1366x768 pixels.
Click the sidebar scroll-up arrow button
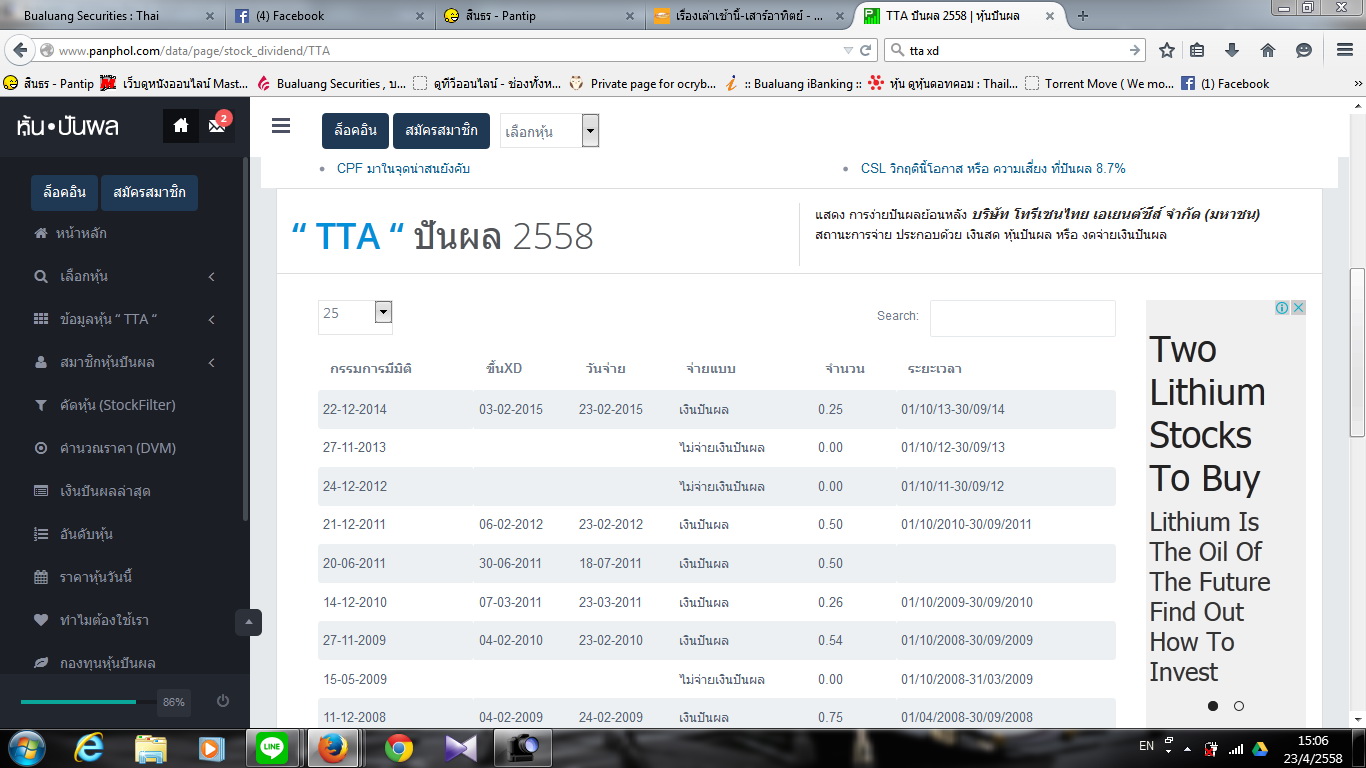tap(248, 622)
